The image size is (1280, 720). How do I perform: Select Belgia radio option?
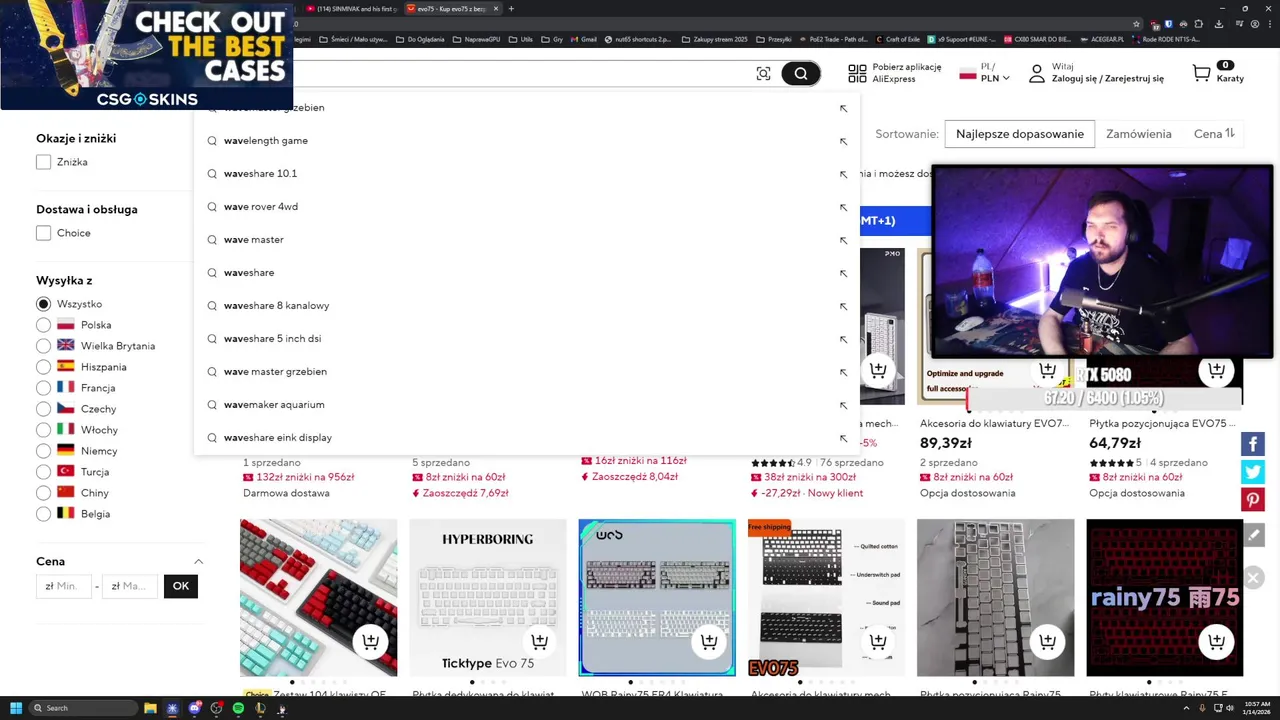tap(43, 514)
